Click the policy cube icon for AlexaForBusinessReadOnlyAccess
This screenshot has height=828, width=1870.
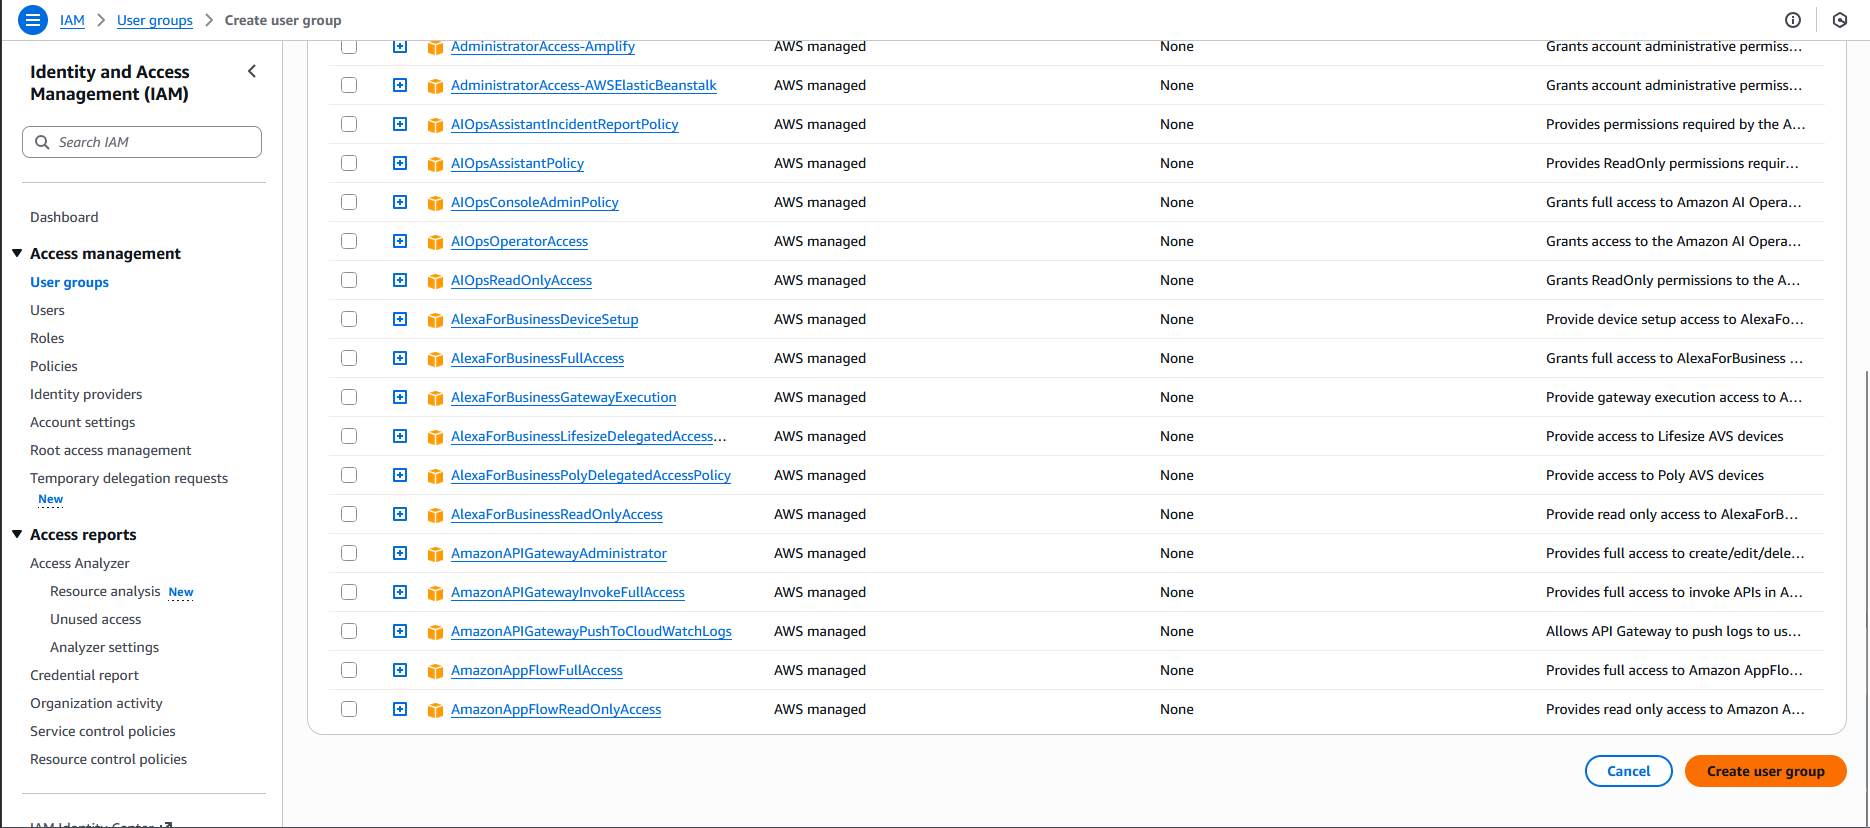tap(435, 515)
